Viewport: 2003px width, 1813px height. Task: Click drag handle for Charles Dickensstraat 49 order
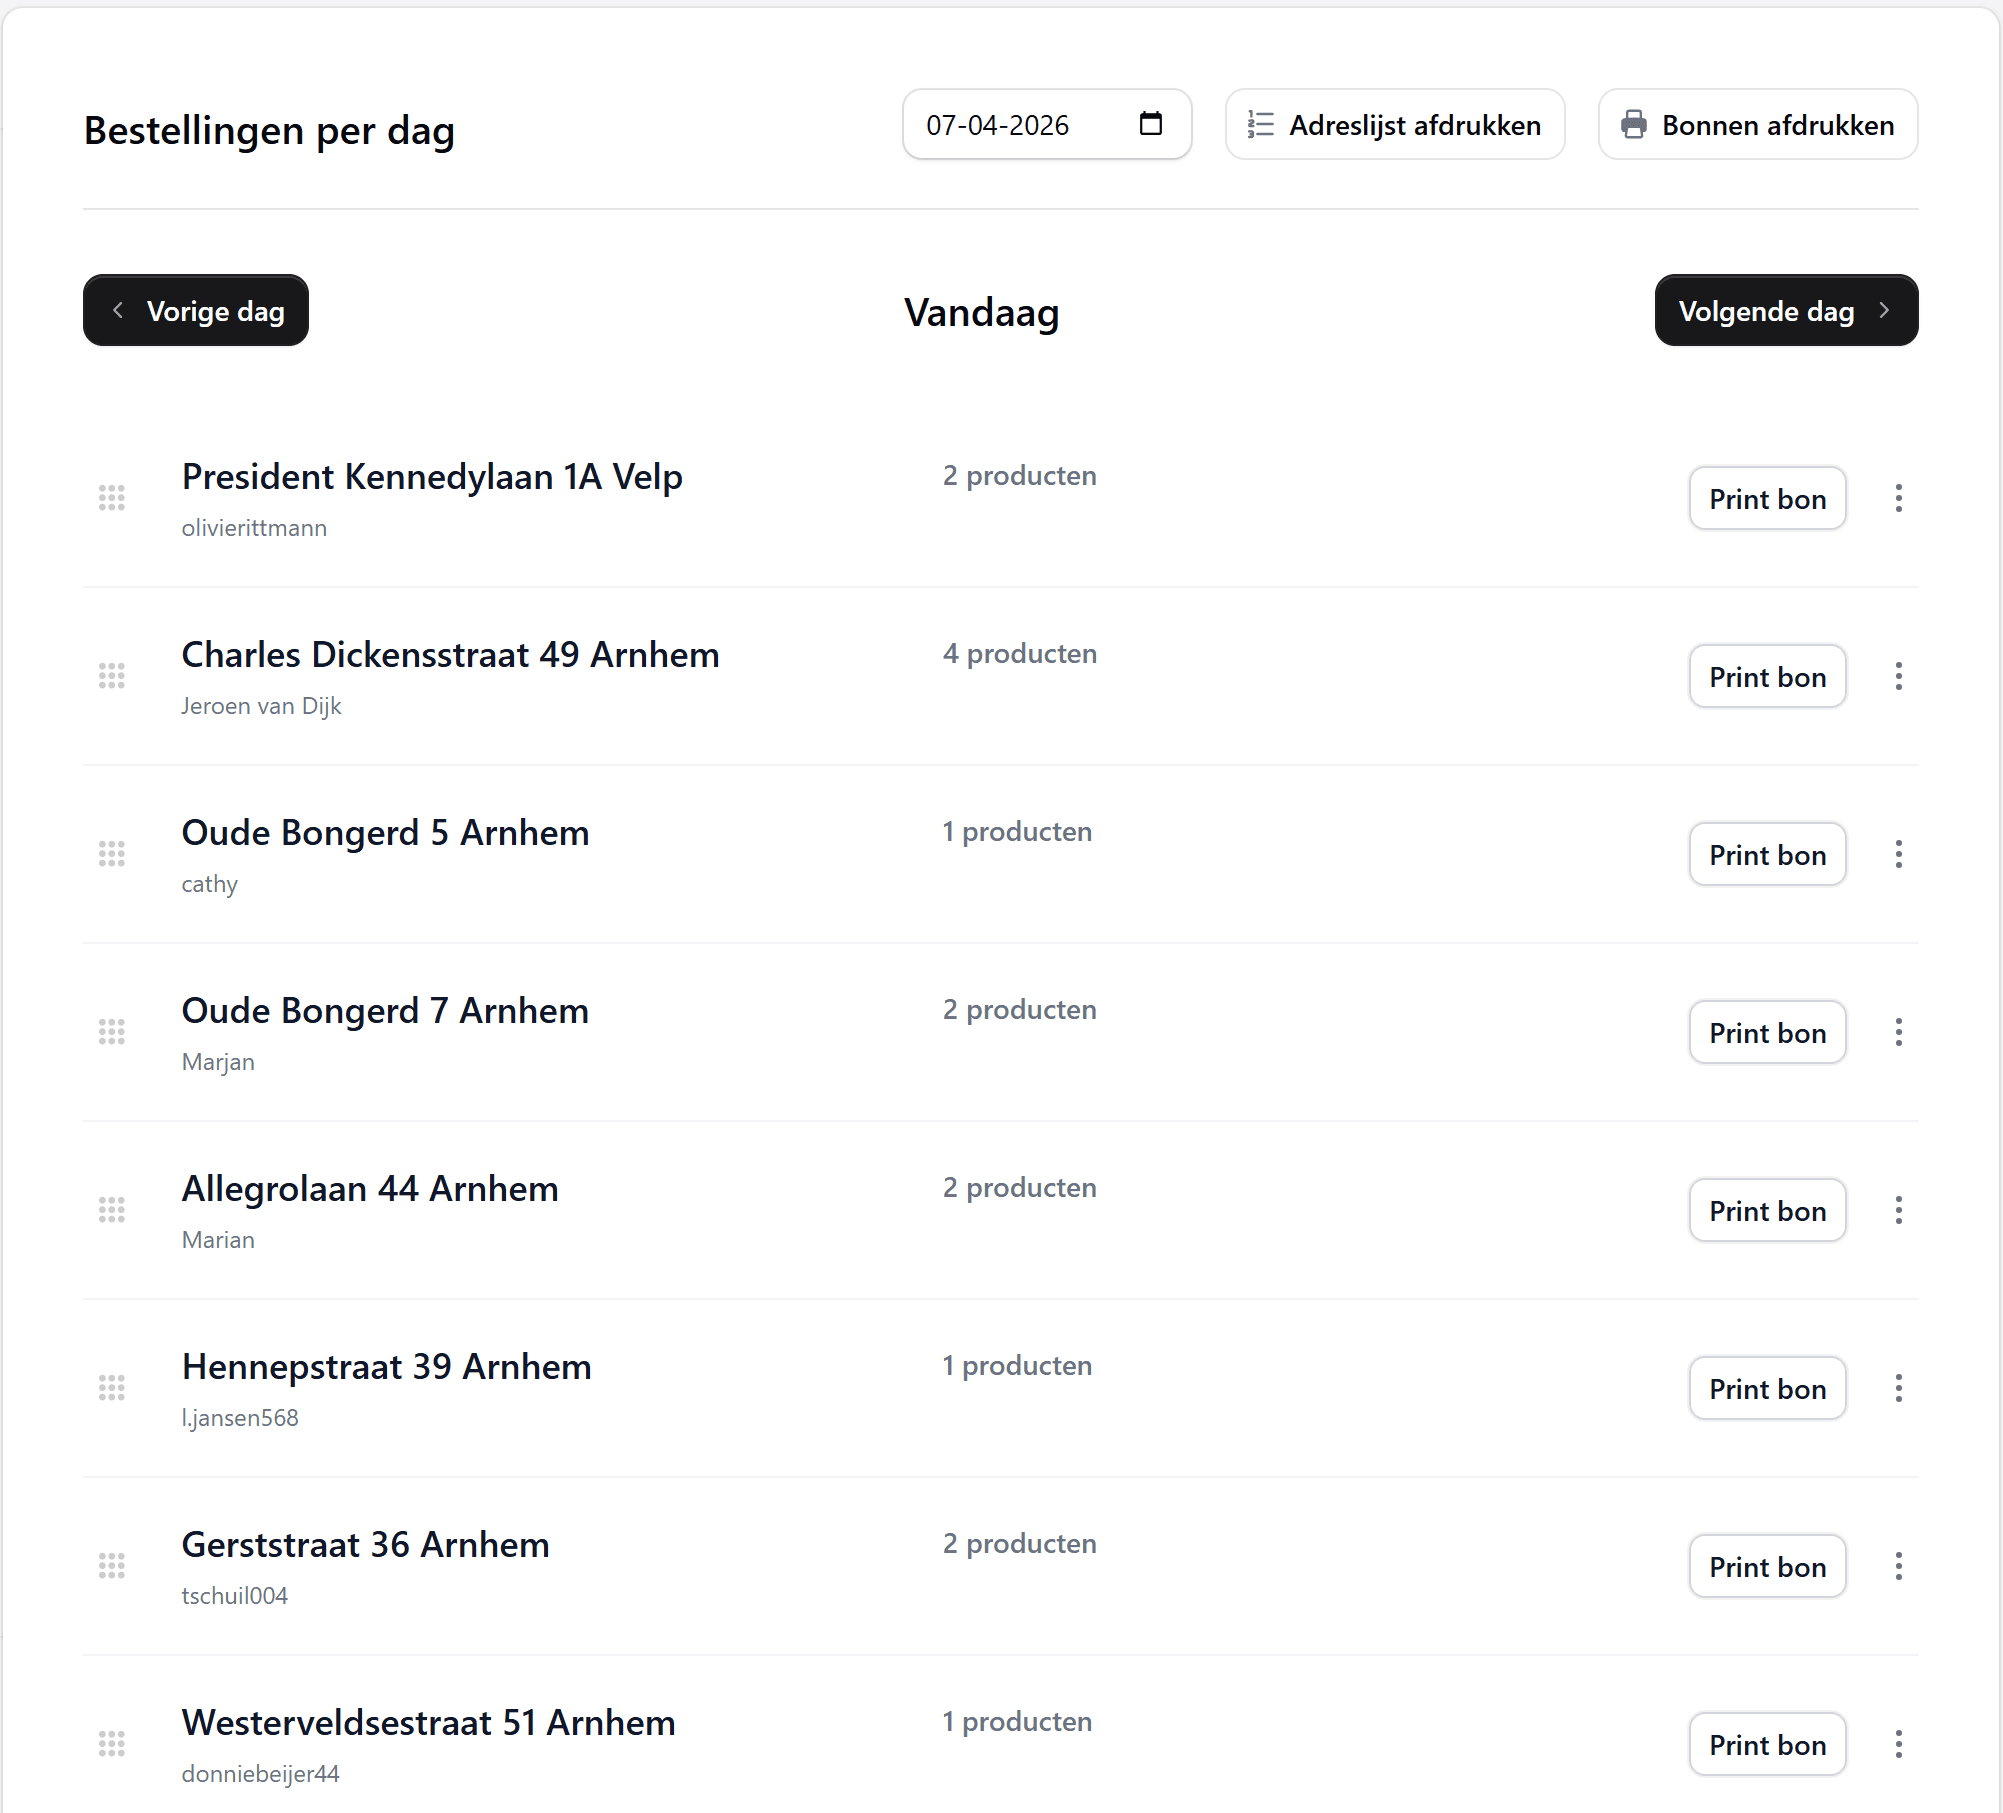[112, 676]
